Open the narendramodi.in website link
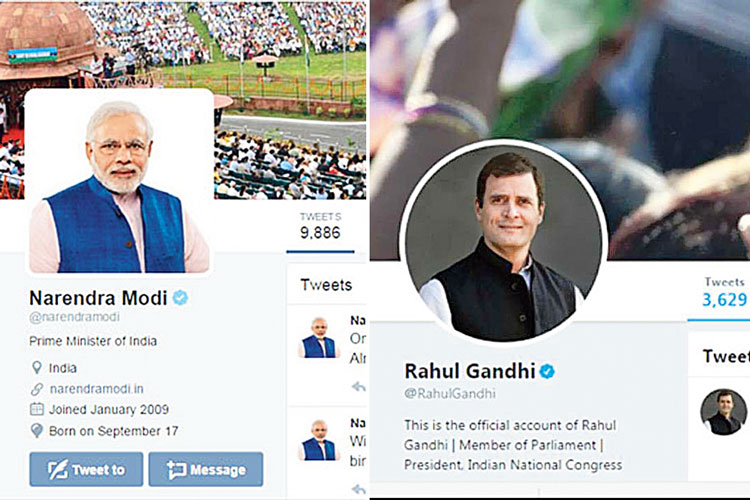 [x=97, y=389]
